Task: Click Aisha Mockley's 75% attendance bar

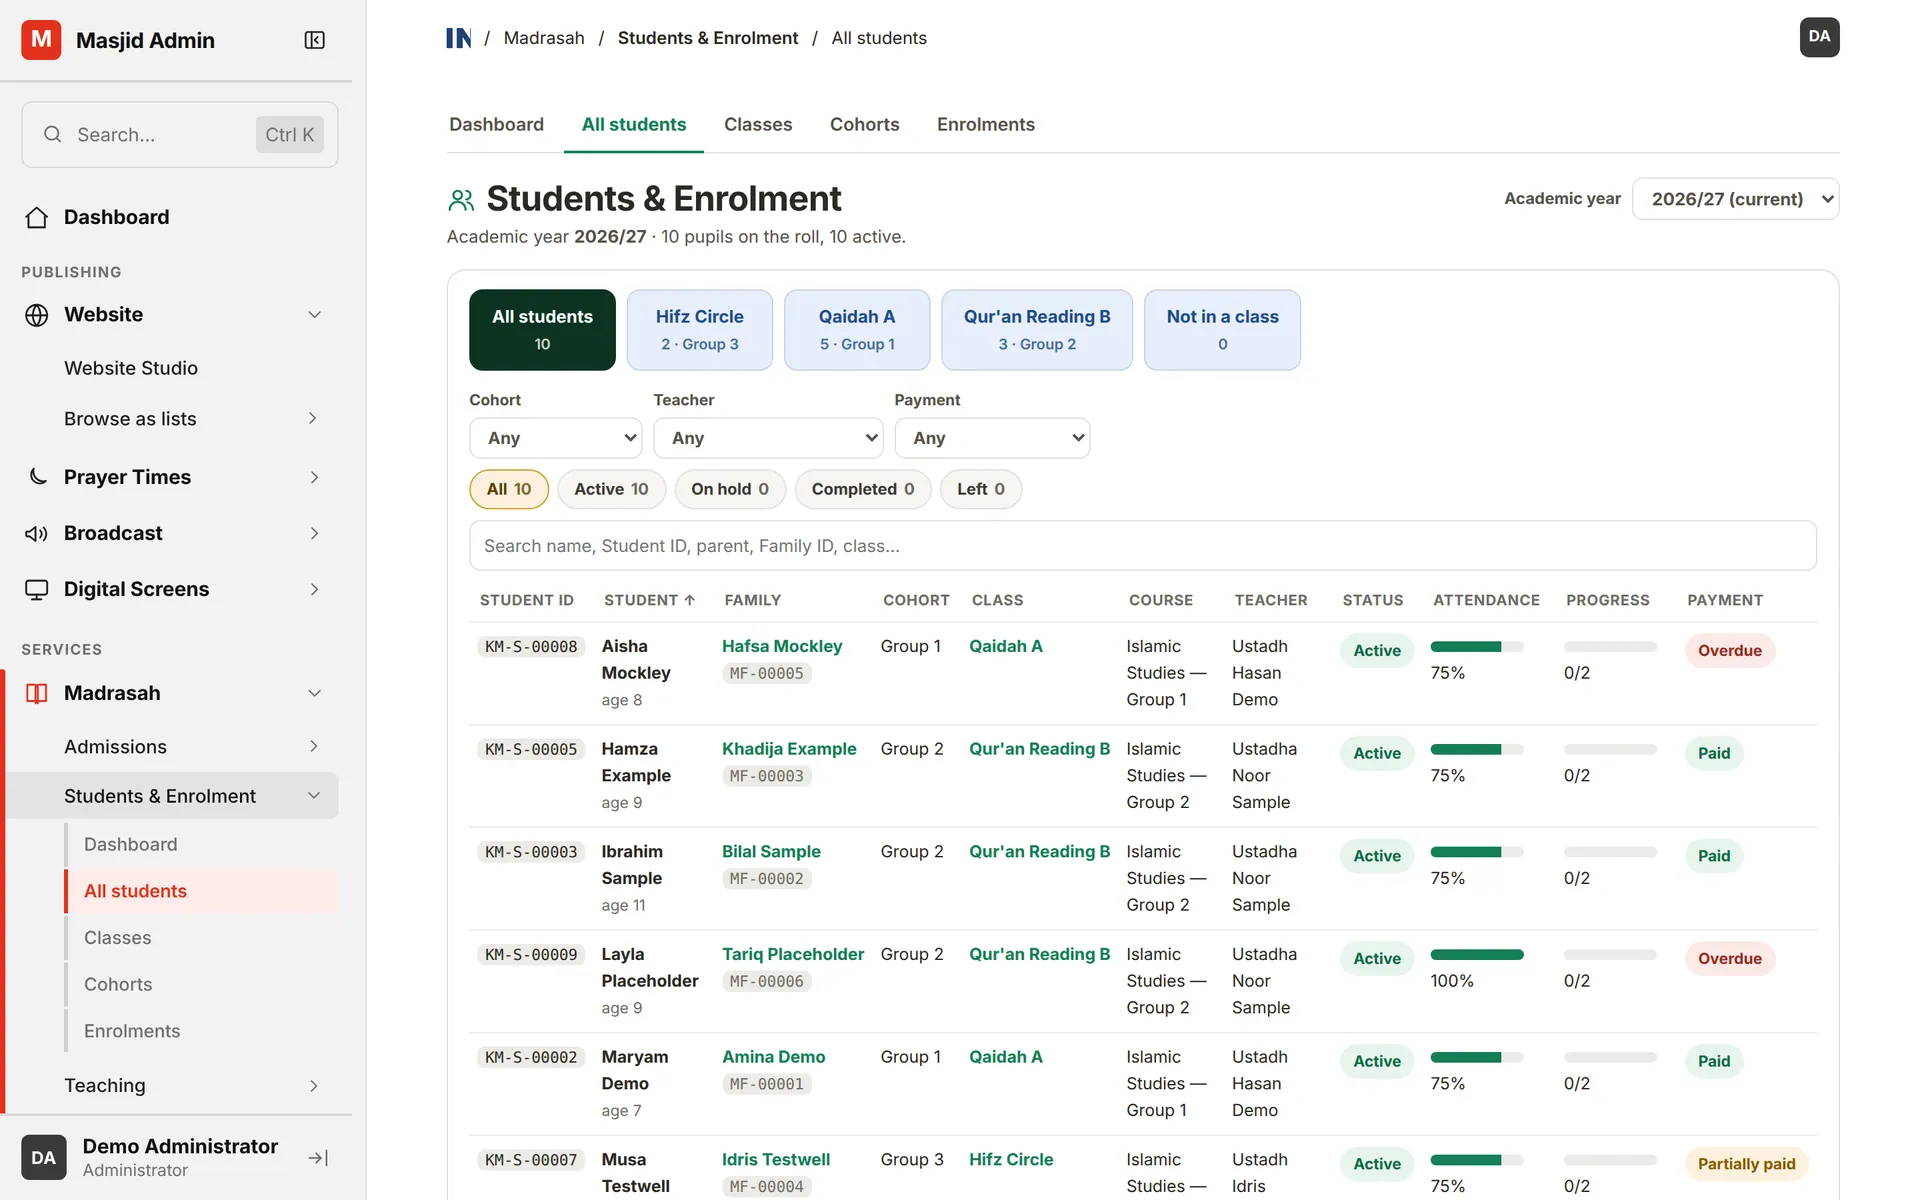Action: point(1476,647)
